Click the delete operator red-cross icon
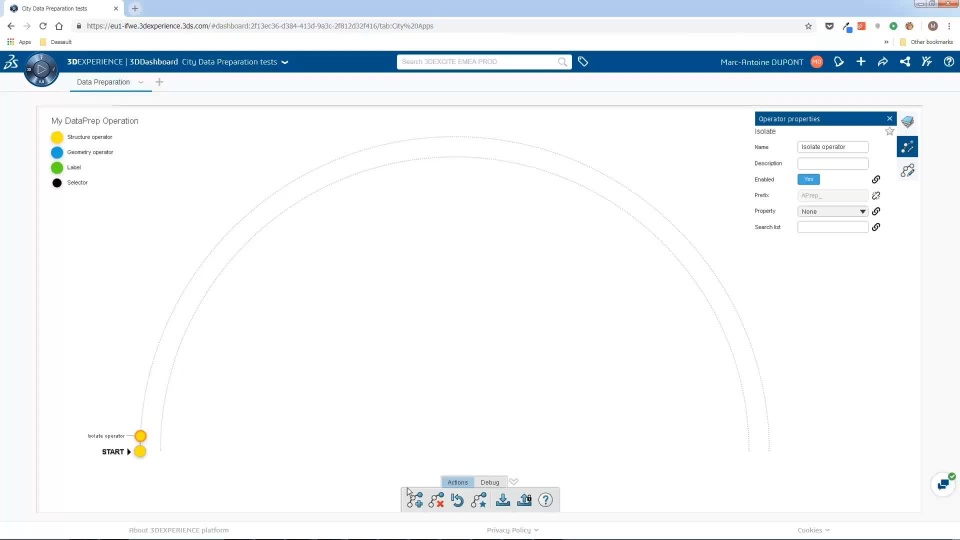The width and height of the screenshot is (960, 540). tap(436, 500)
